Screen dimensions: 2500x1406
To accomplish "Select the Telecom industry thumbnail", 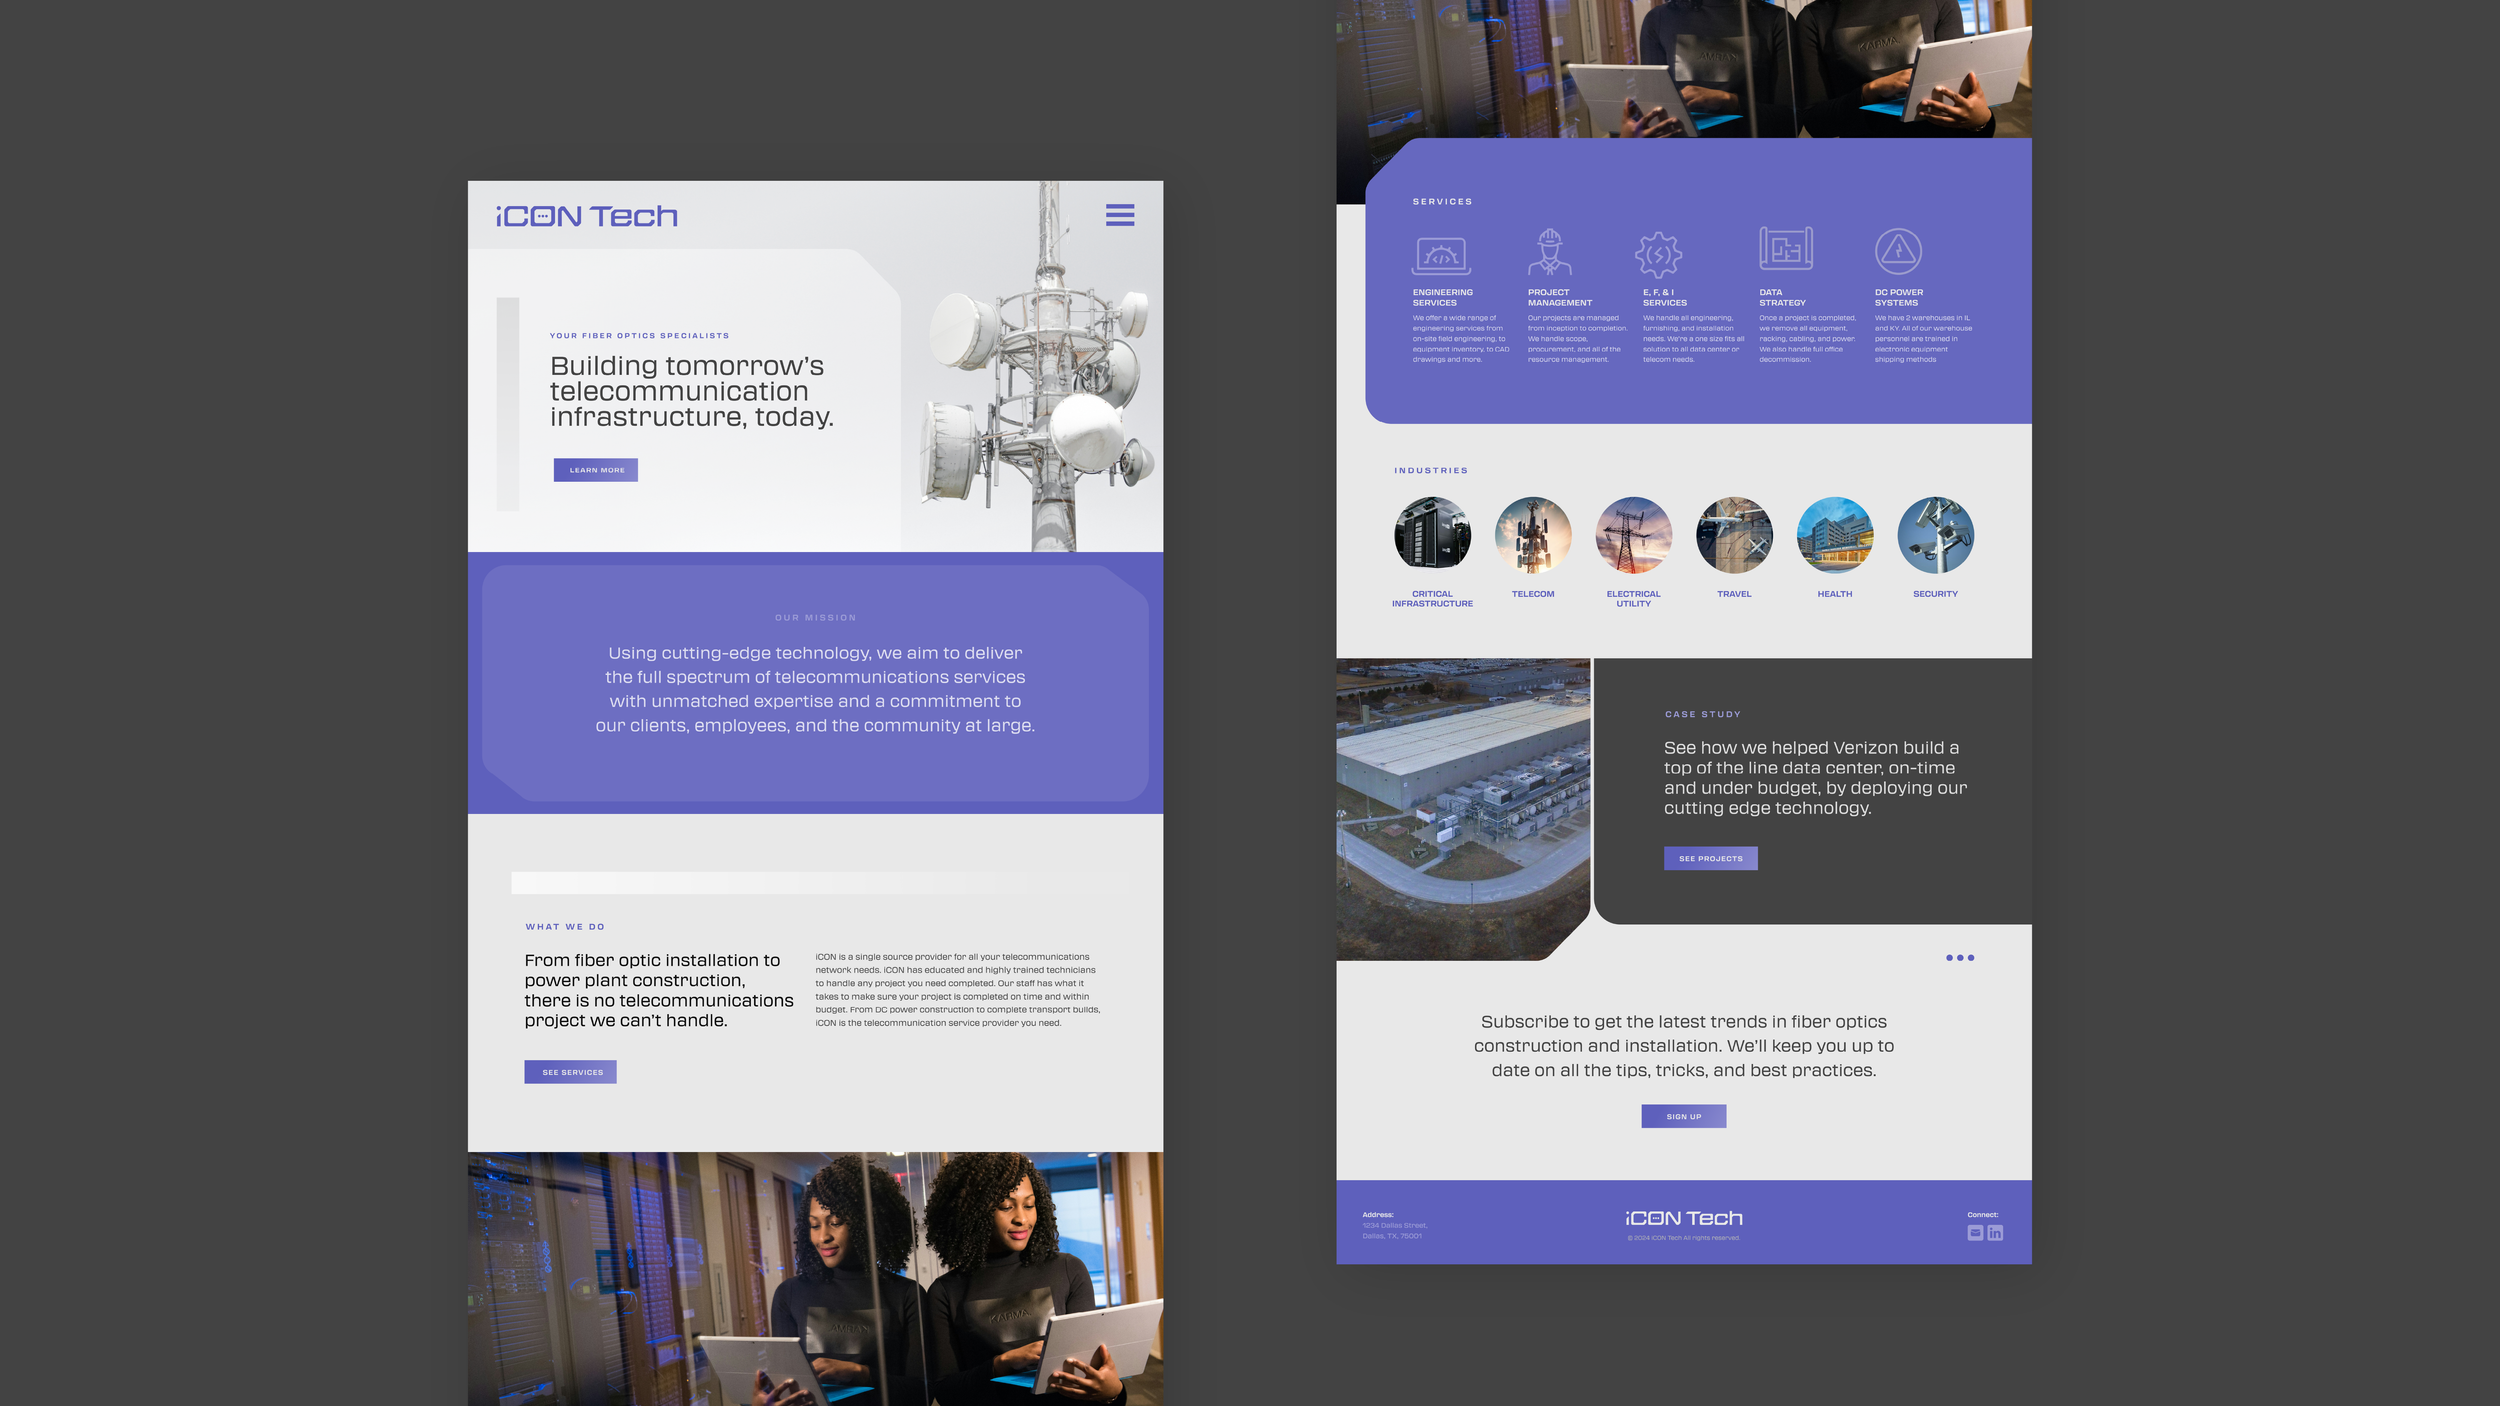I will coord(1532,535).
